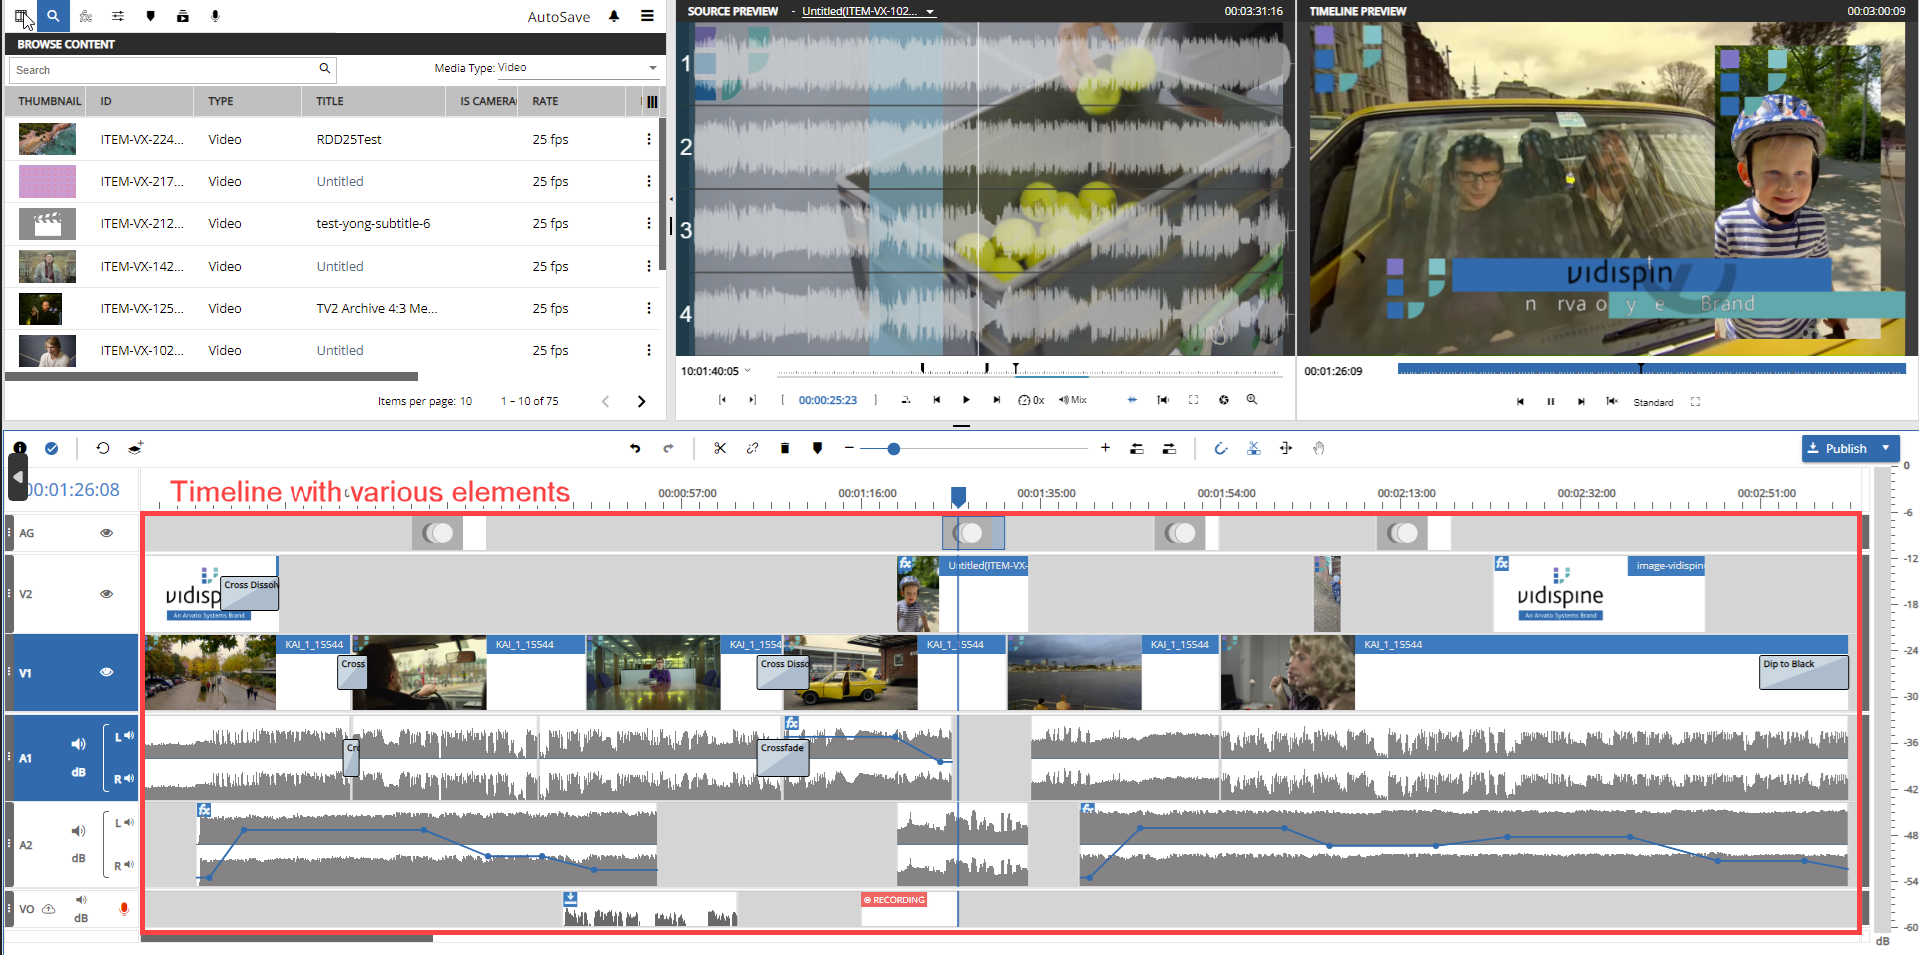The width and height of the screenshot is (1919, 955).
Task: Click the search icon in the Browse Content panel
Action: [x=323, y=69]
